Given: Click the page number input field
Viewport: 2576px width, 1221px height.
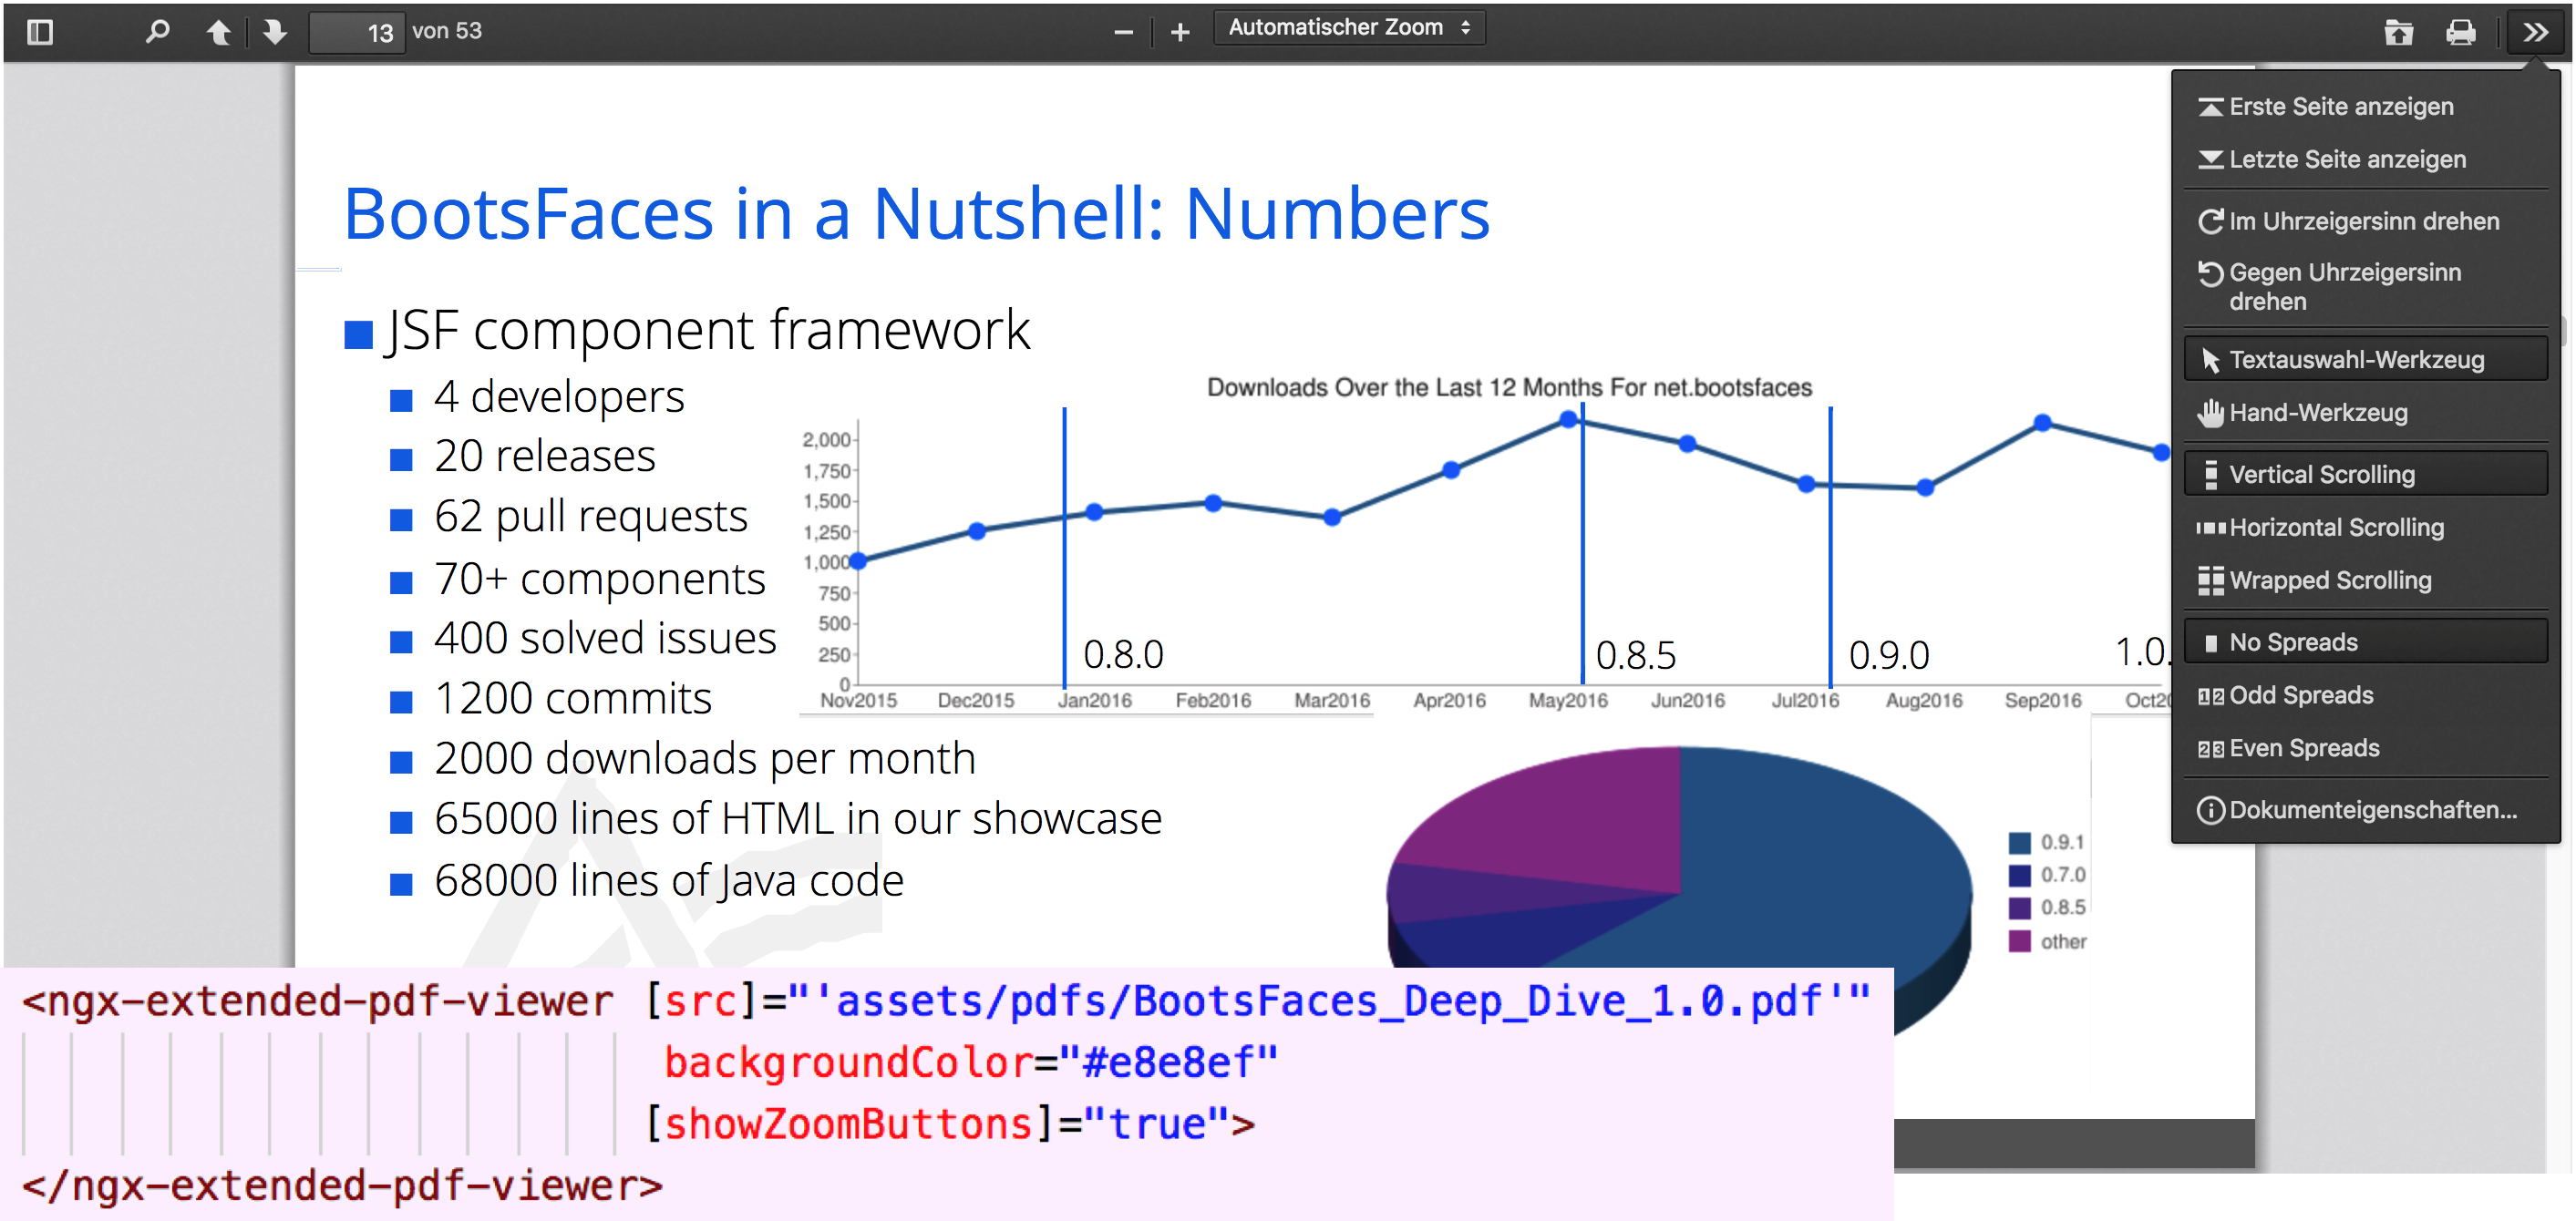Looking at the screenshot, I should coord(357,30).
